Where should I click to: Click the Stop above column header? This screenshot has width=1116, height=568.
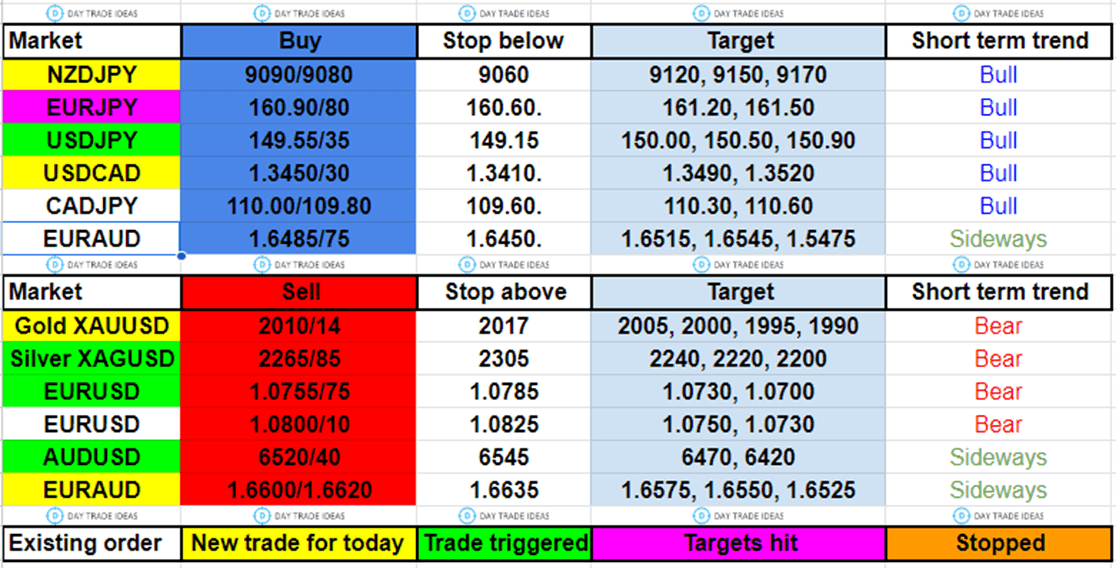click(x=504, y=292)
